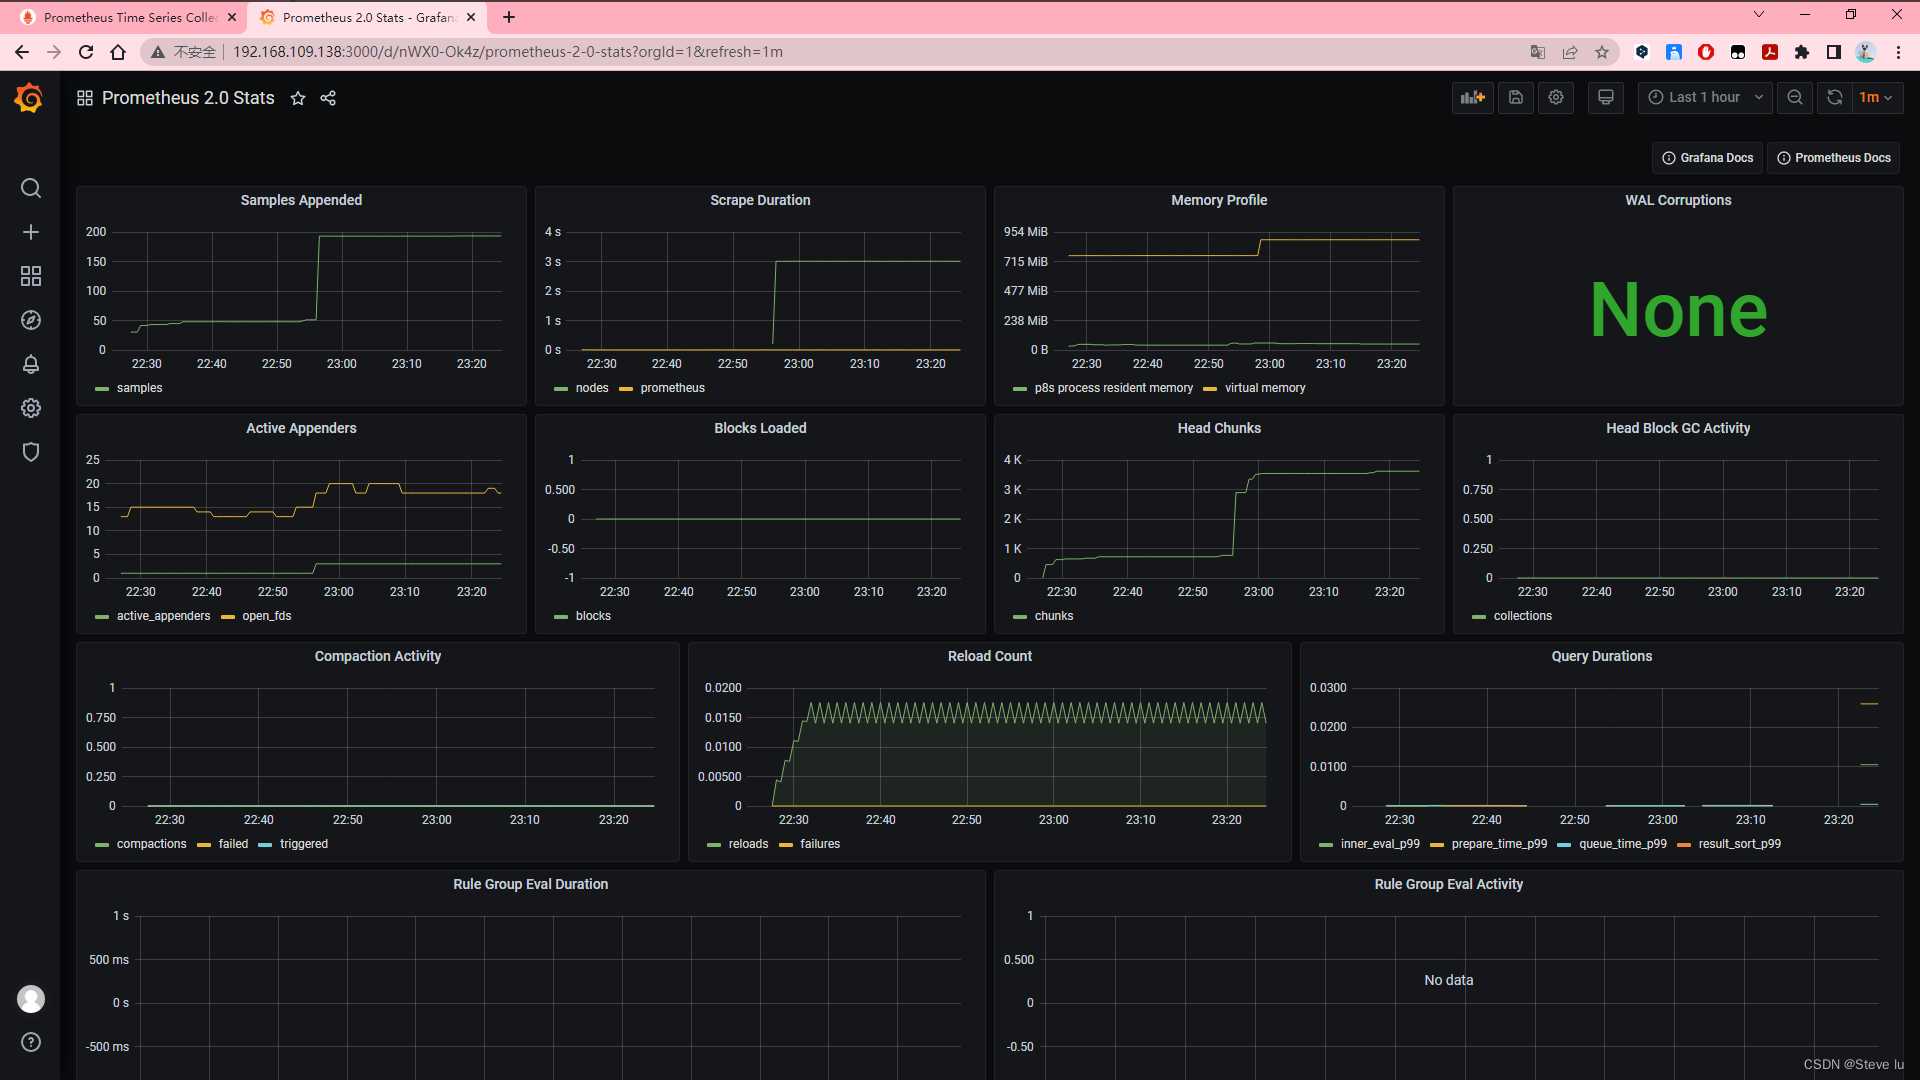The image size is (1920, 1080).
Task: Open Rule Group Eval Duration panel title
Action: 530,884
